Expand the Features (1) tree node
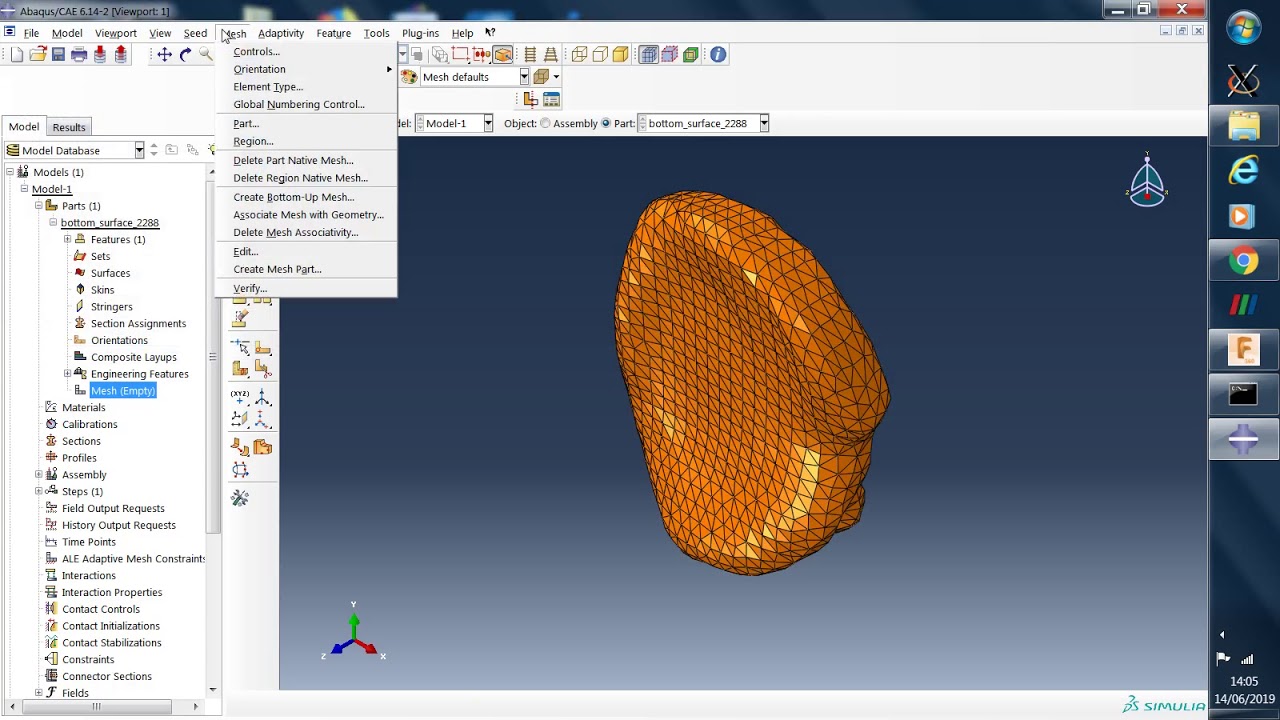This screenshot has height=720, width=1280. [x=67, y=239]
